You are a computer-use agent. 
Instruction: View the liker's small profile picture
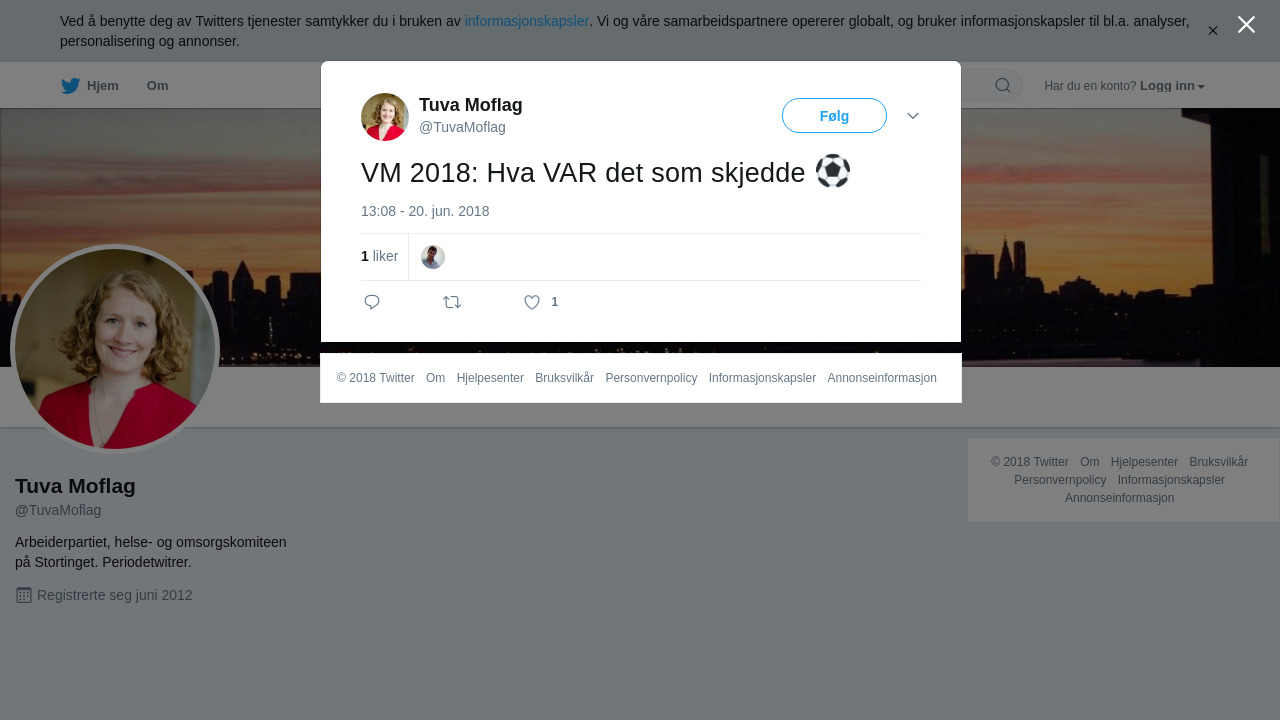click(x=433, y=257)
